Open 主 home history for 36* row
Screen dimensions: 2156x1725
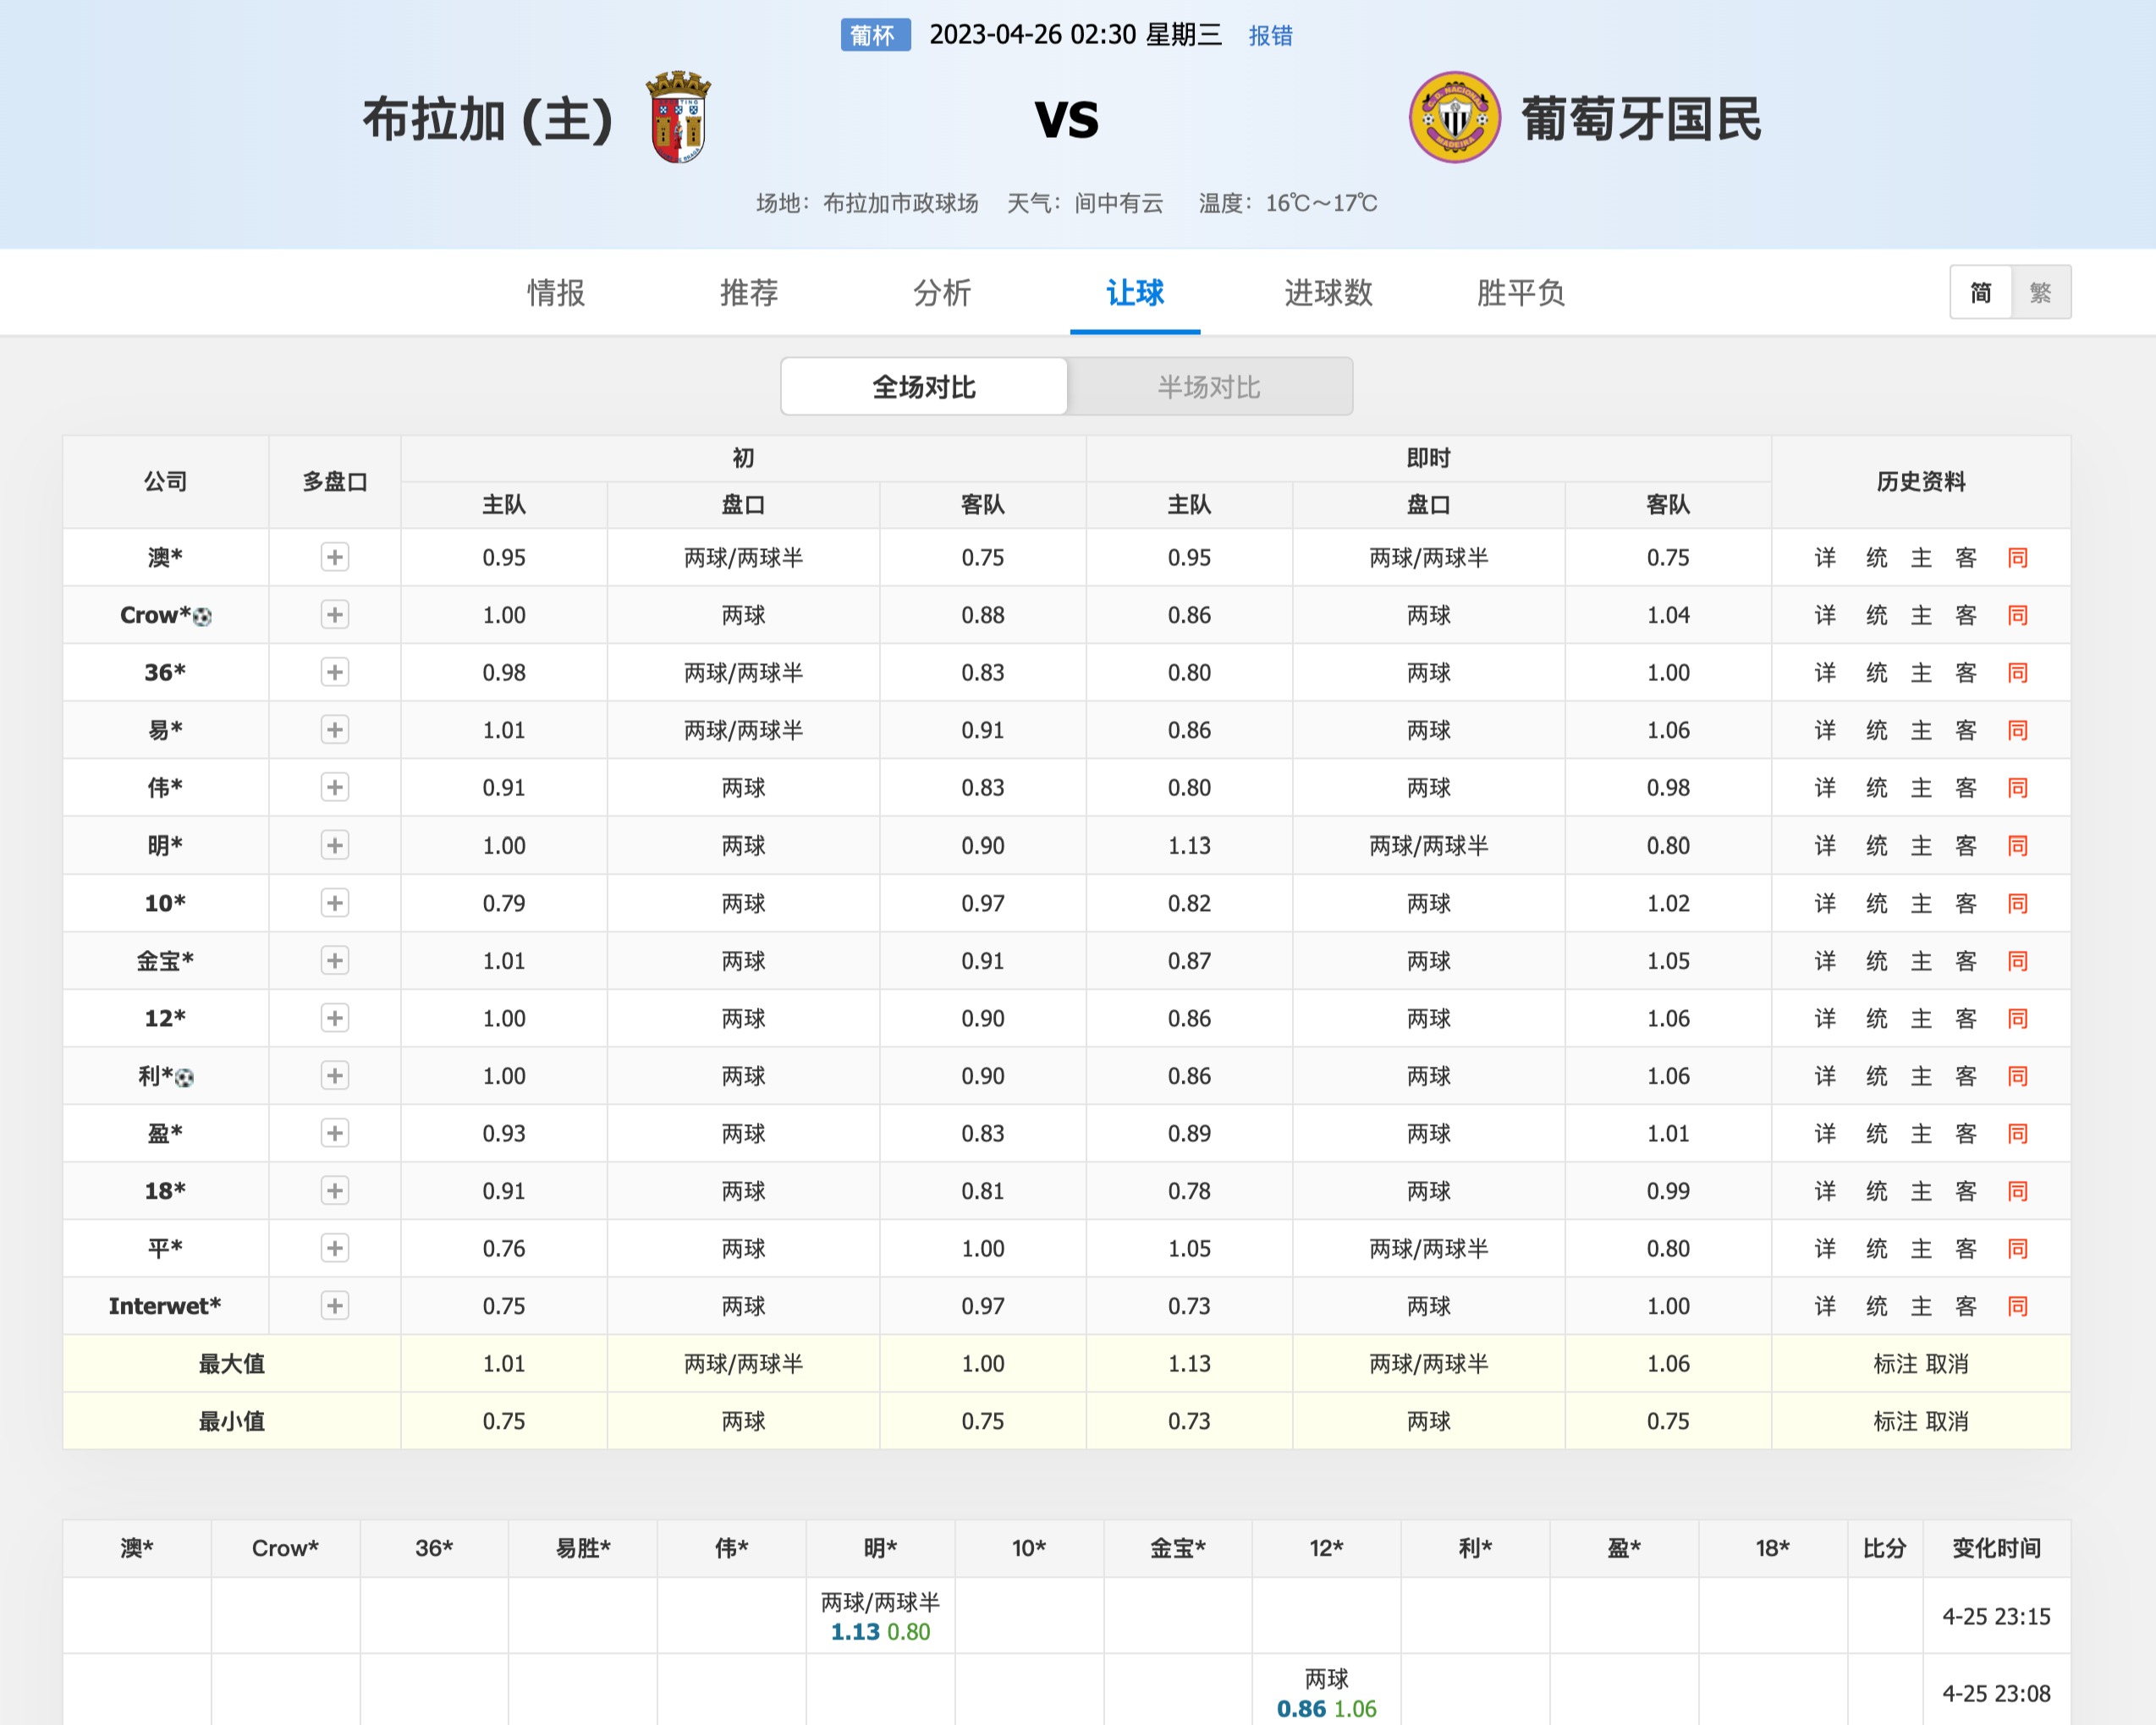click(x=1921, y=672)
